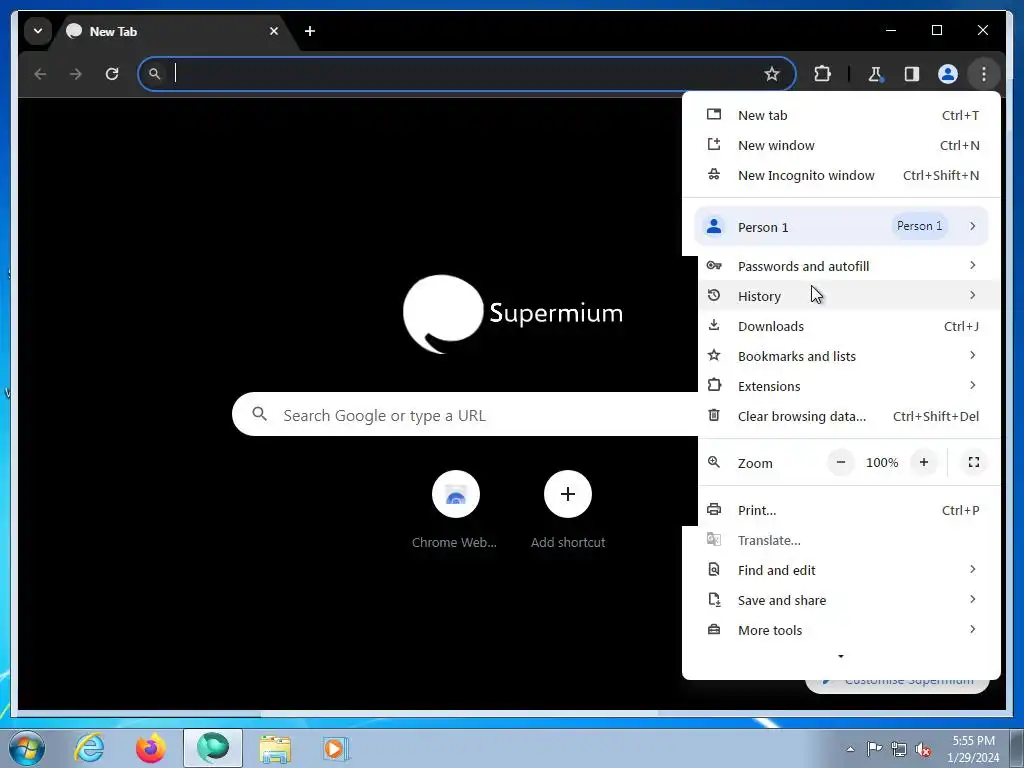This screenshot has height=768, width=1024.
Task: Launch Internet Explorer from taskbar
Action: coord(89,748)
